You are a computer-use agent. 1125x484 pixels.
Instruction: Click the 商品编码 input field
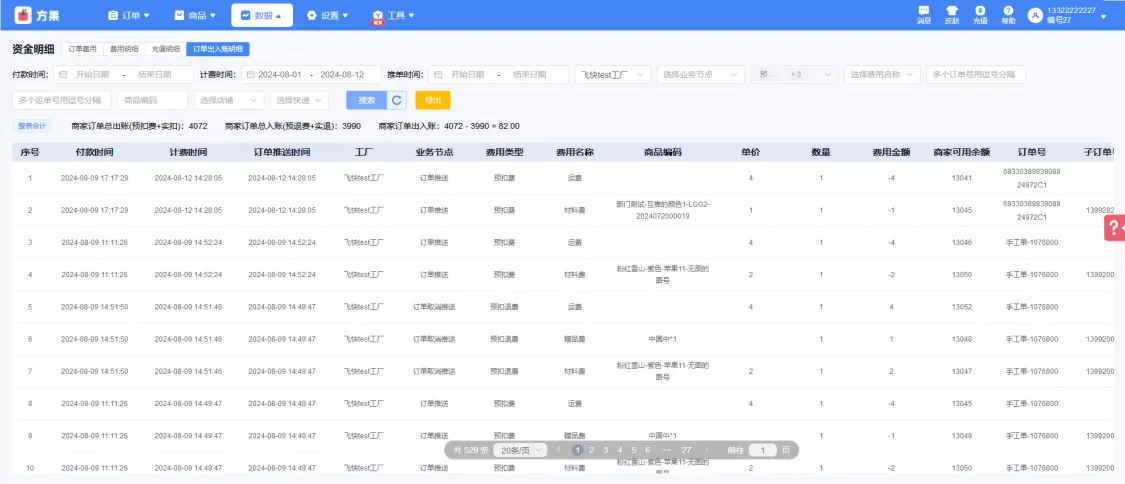coord(152,100)
